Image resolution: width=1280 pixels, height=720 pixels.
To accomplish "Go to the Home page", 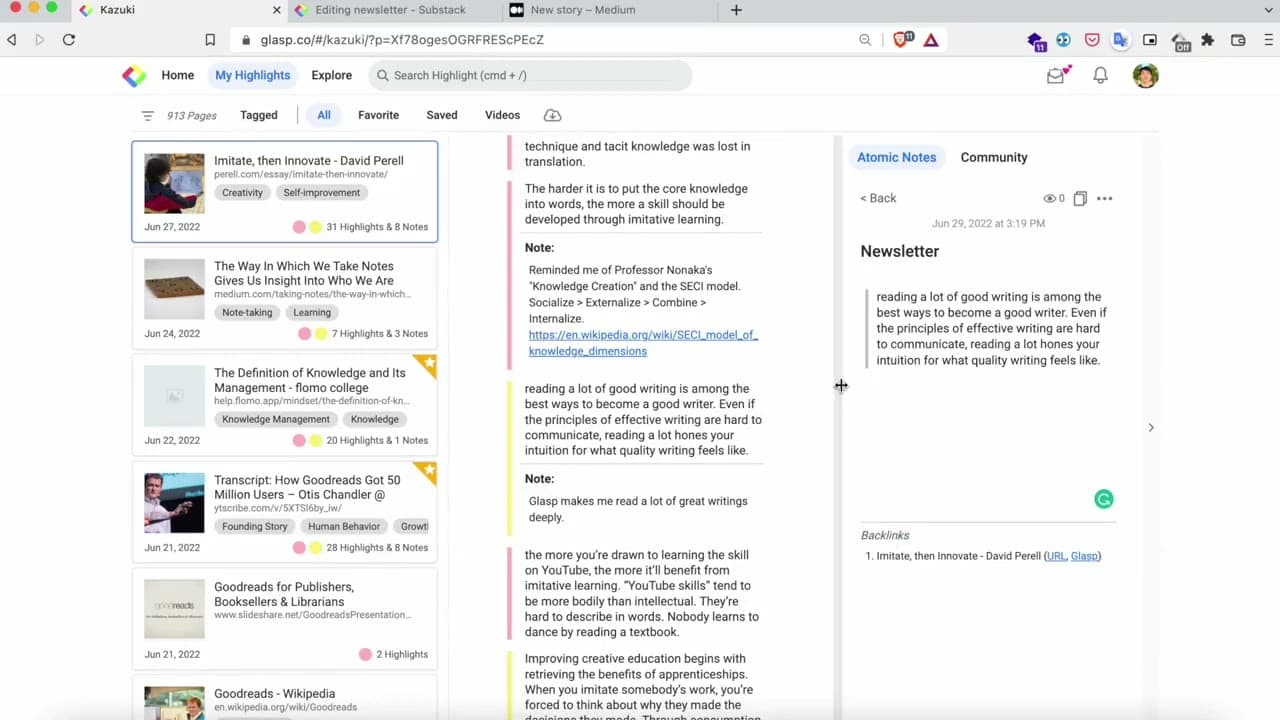I will pyautogui.click(x=178, y=75).
